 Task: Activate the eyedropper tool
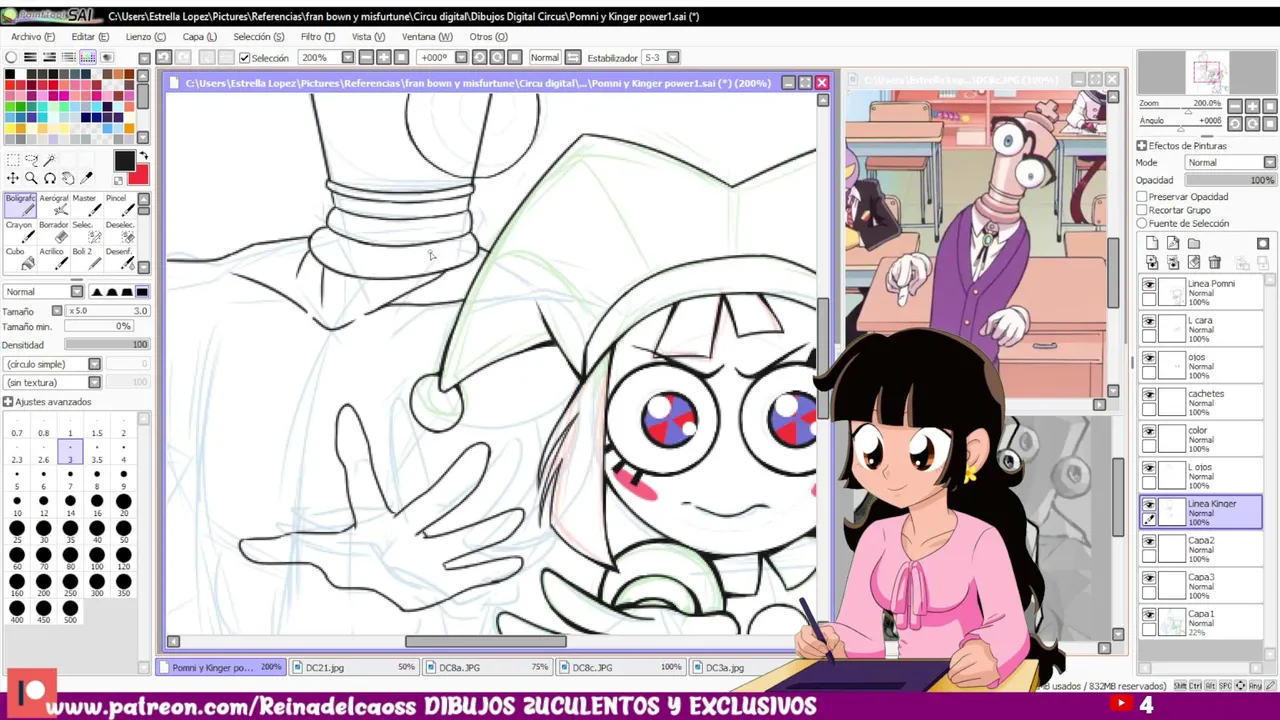pos(87,178)
